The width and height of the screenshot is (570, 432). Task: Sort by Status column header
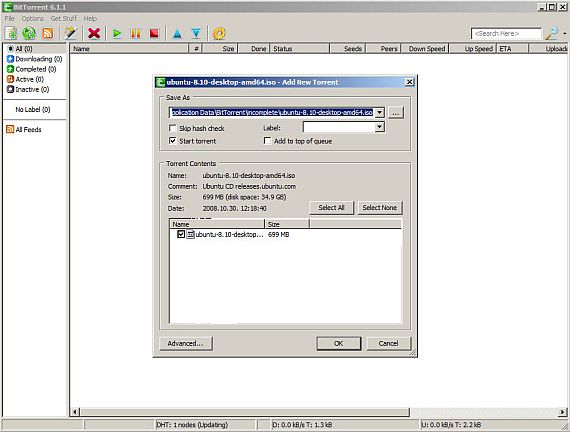click(x=300, y=49)
